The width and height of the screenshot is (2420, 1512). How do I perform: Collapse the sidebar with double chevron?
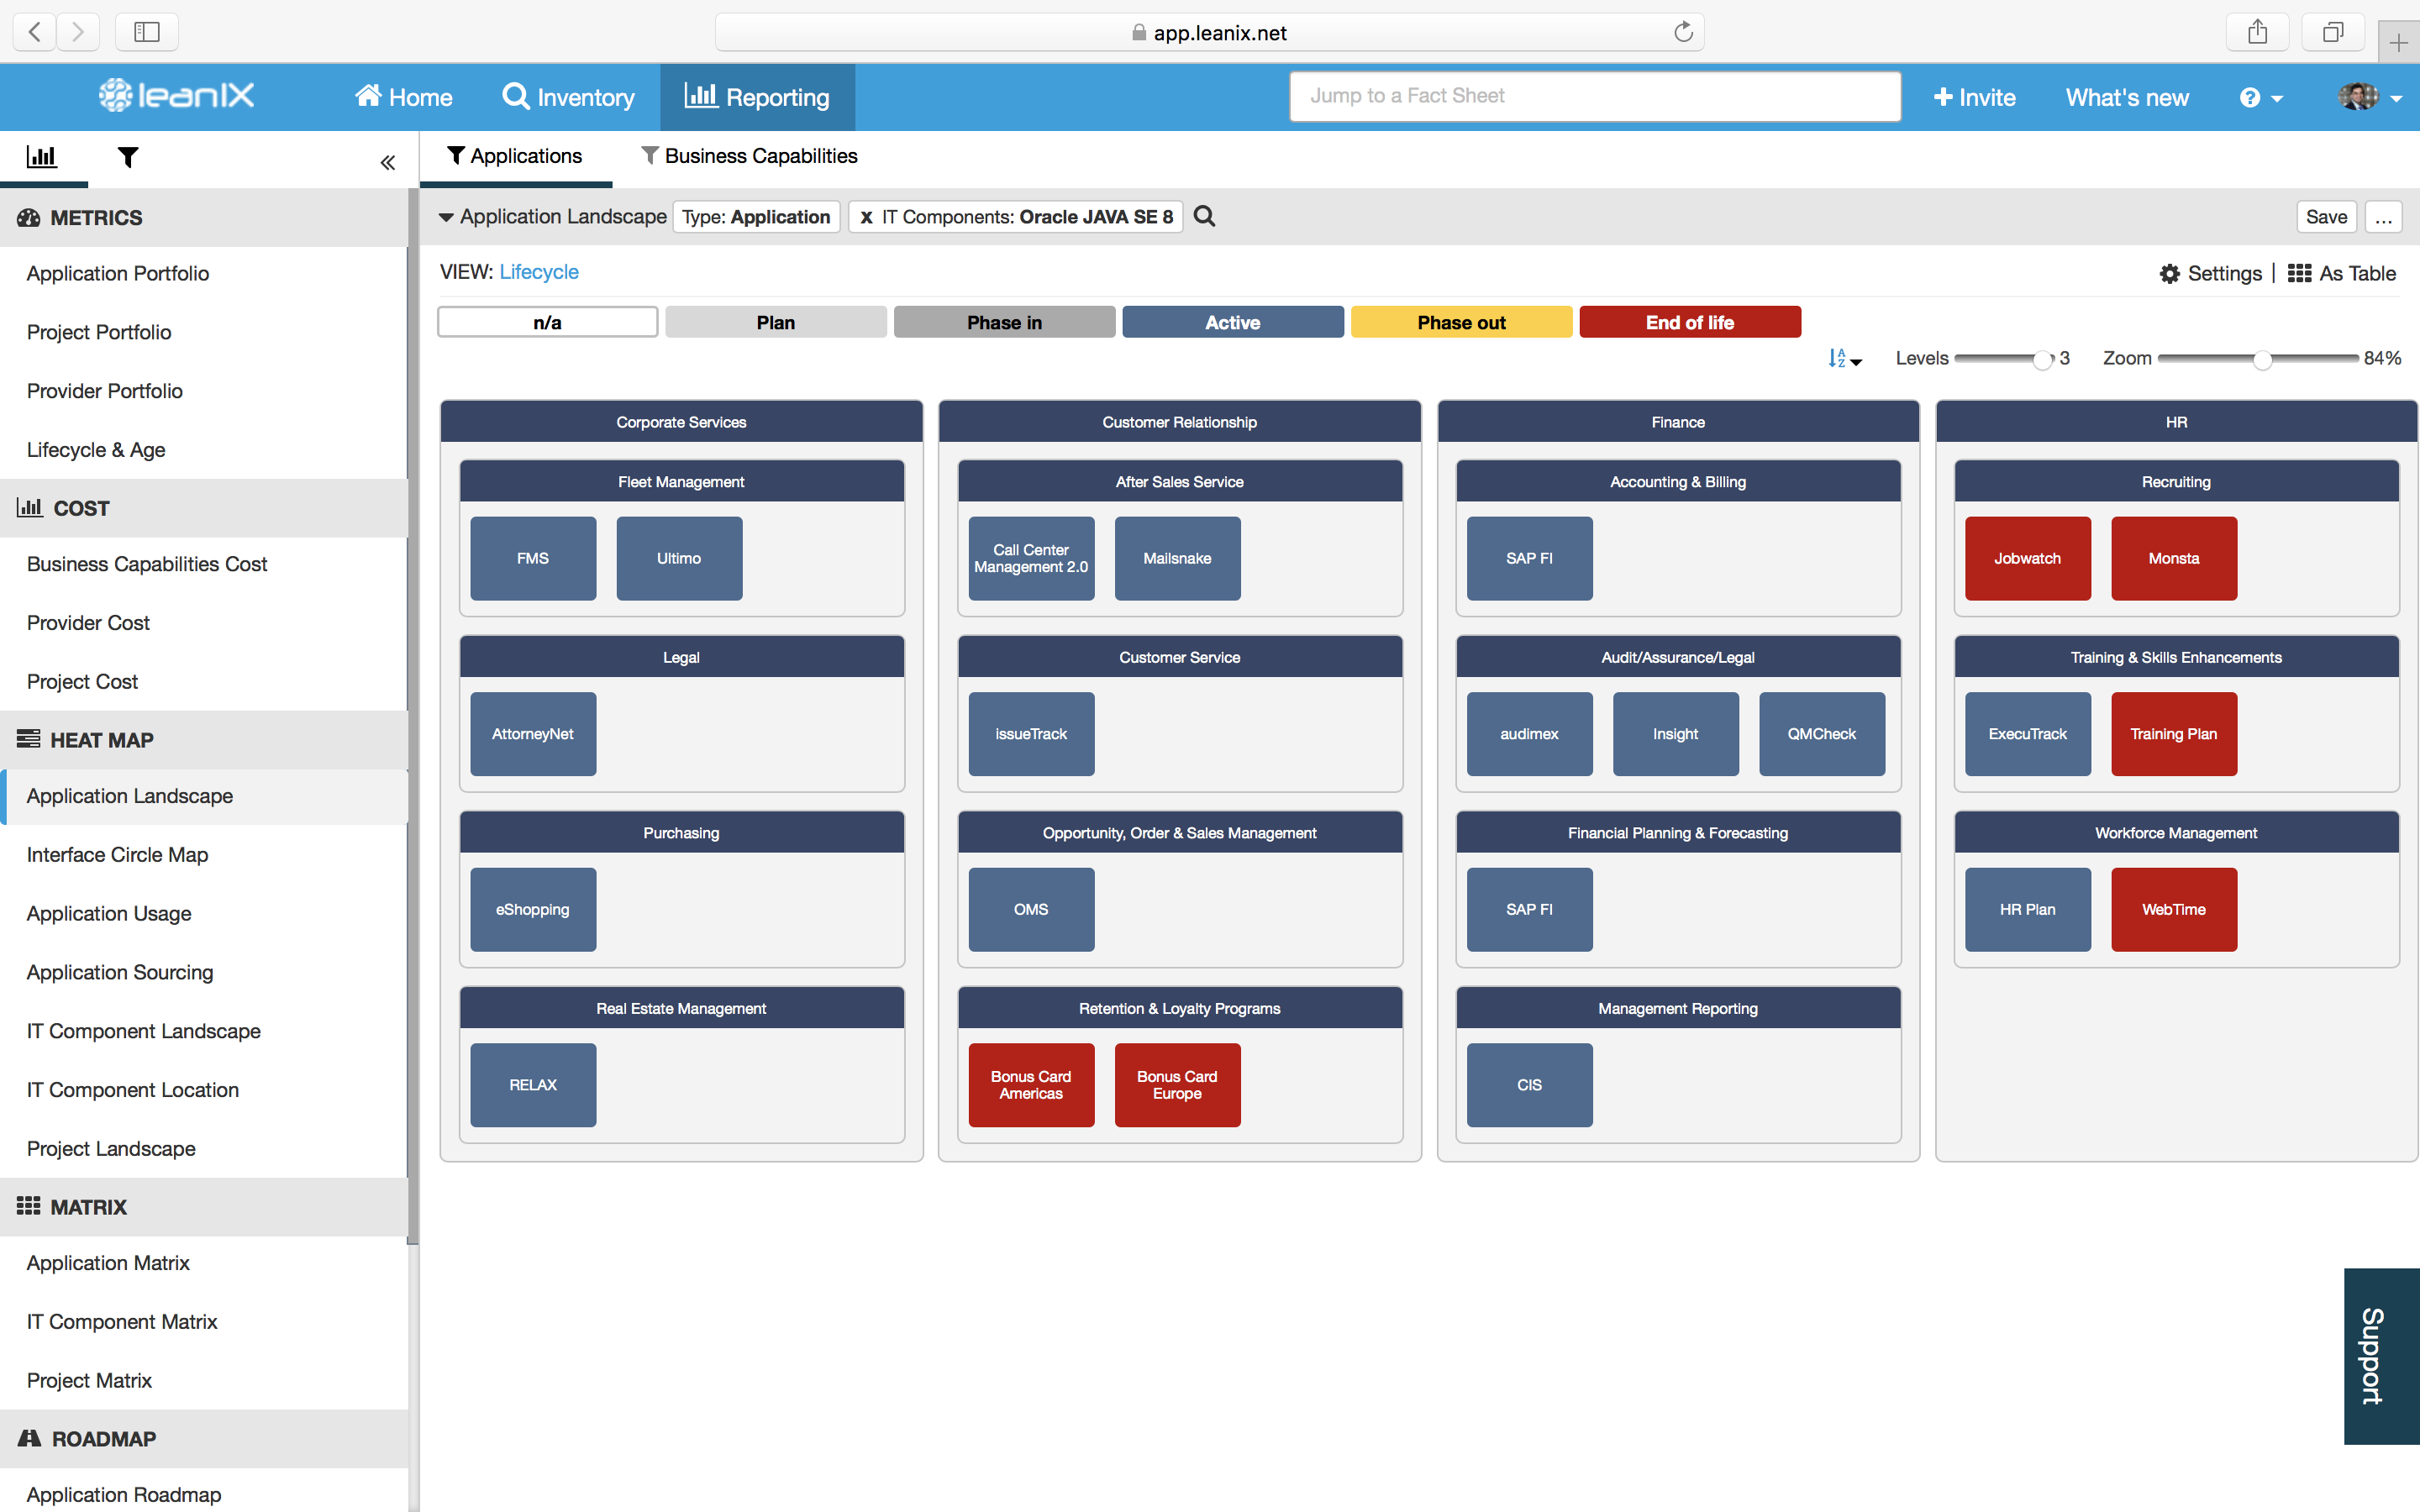pos(388,162)
